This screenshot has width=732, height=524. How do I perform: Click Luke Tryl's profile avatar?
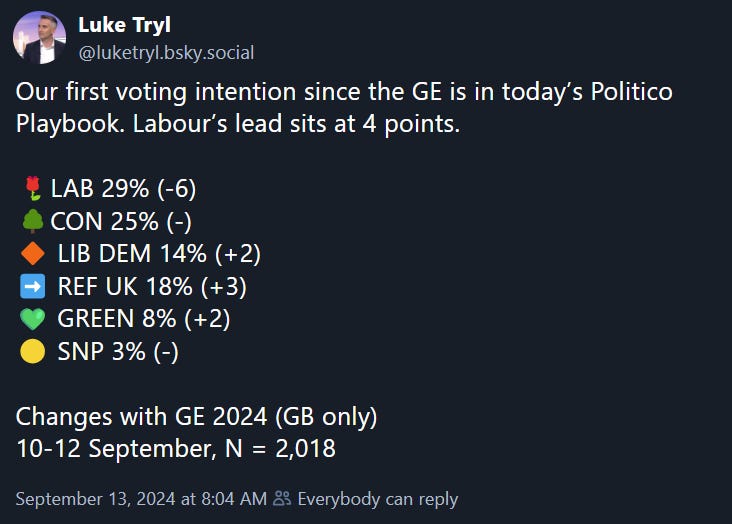tap(39, 39)
